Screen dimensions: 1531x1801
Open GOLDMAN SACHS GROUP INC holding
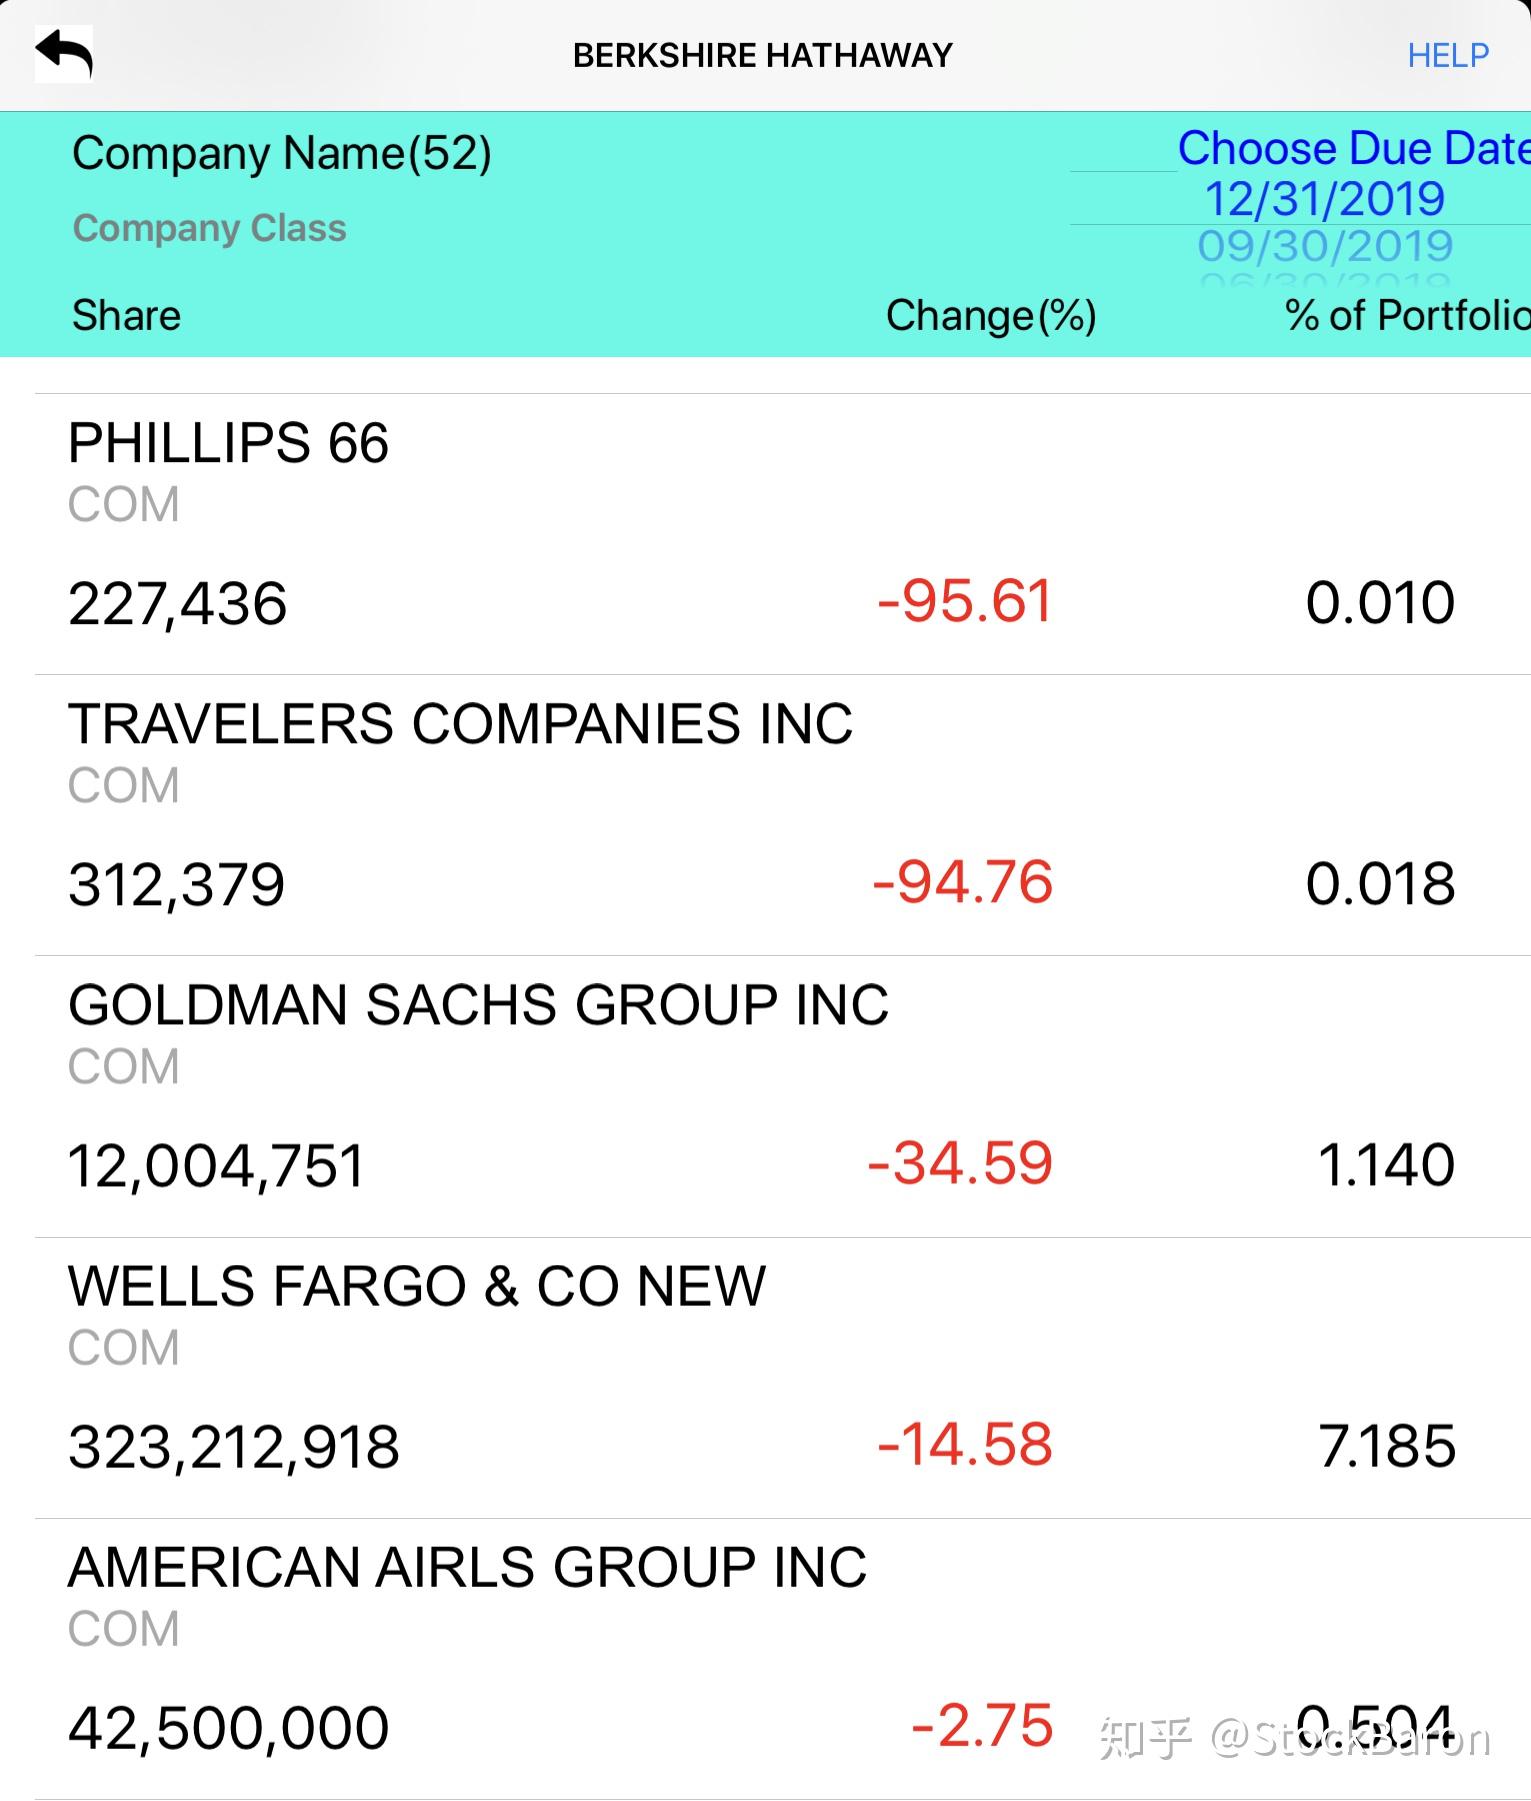783,1096
